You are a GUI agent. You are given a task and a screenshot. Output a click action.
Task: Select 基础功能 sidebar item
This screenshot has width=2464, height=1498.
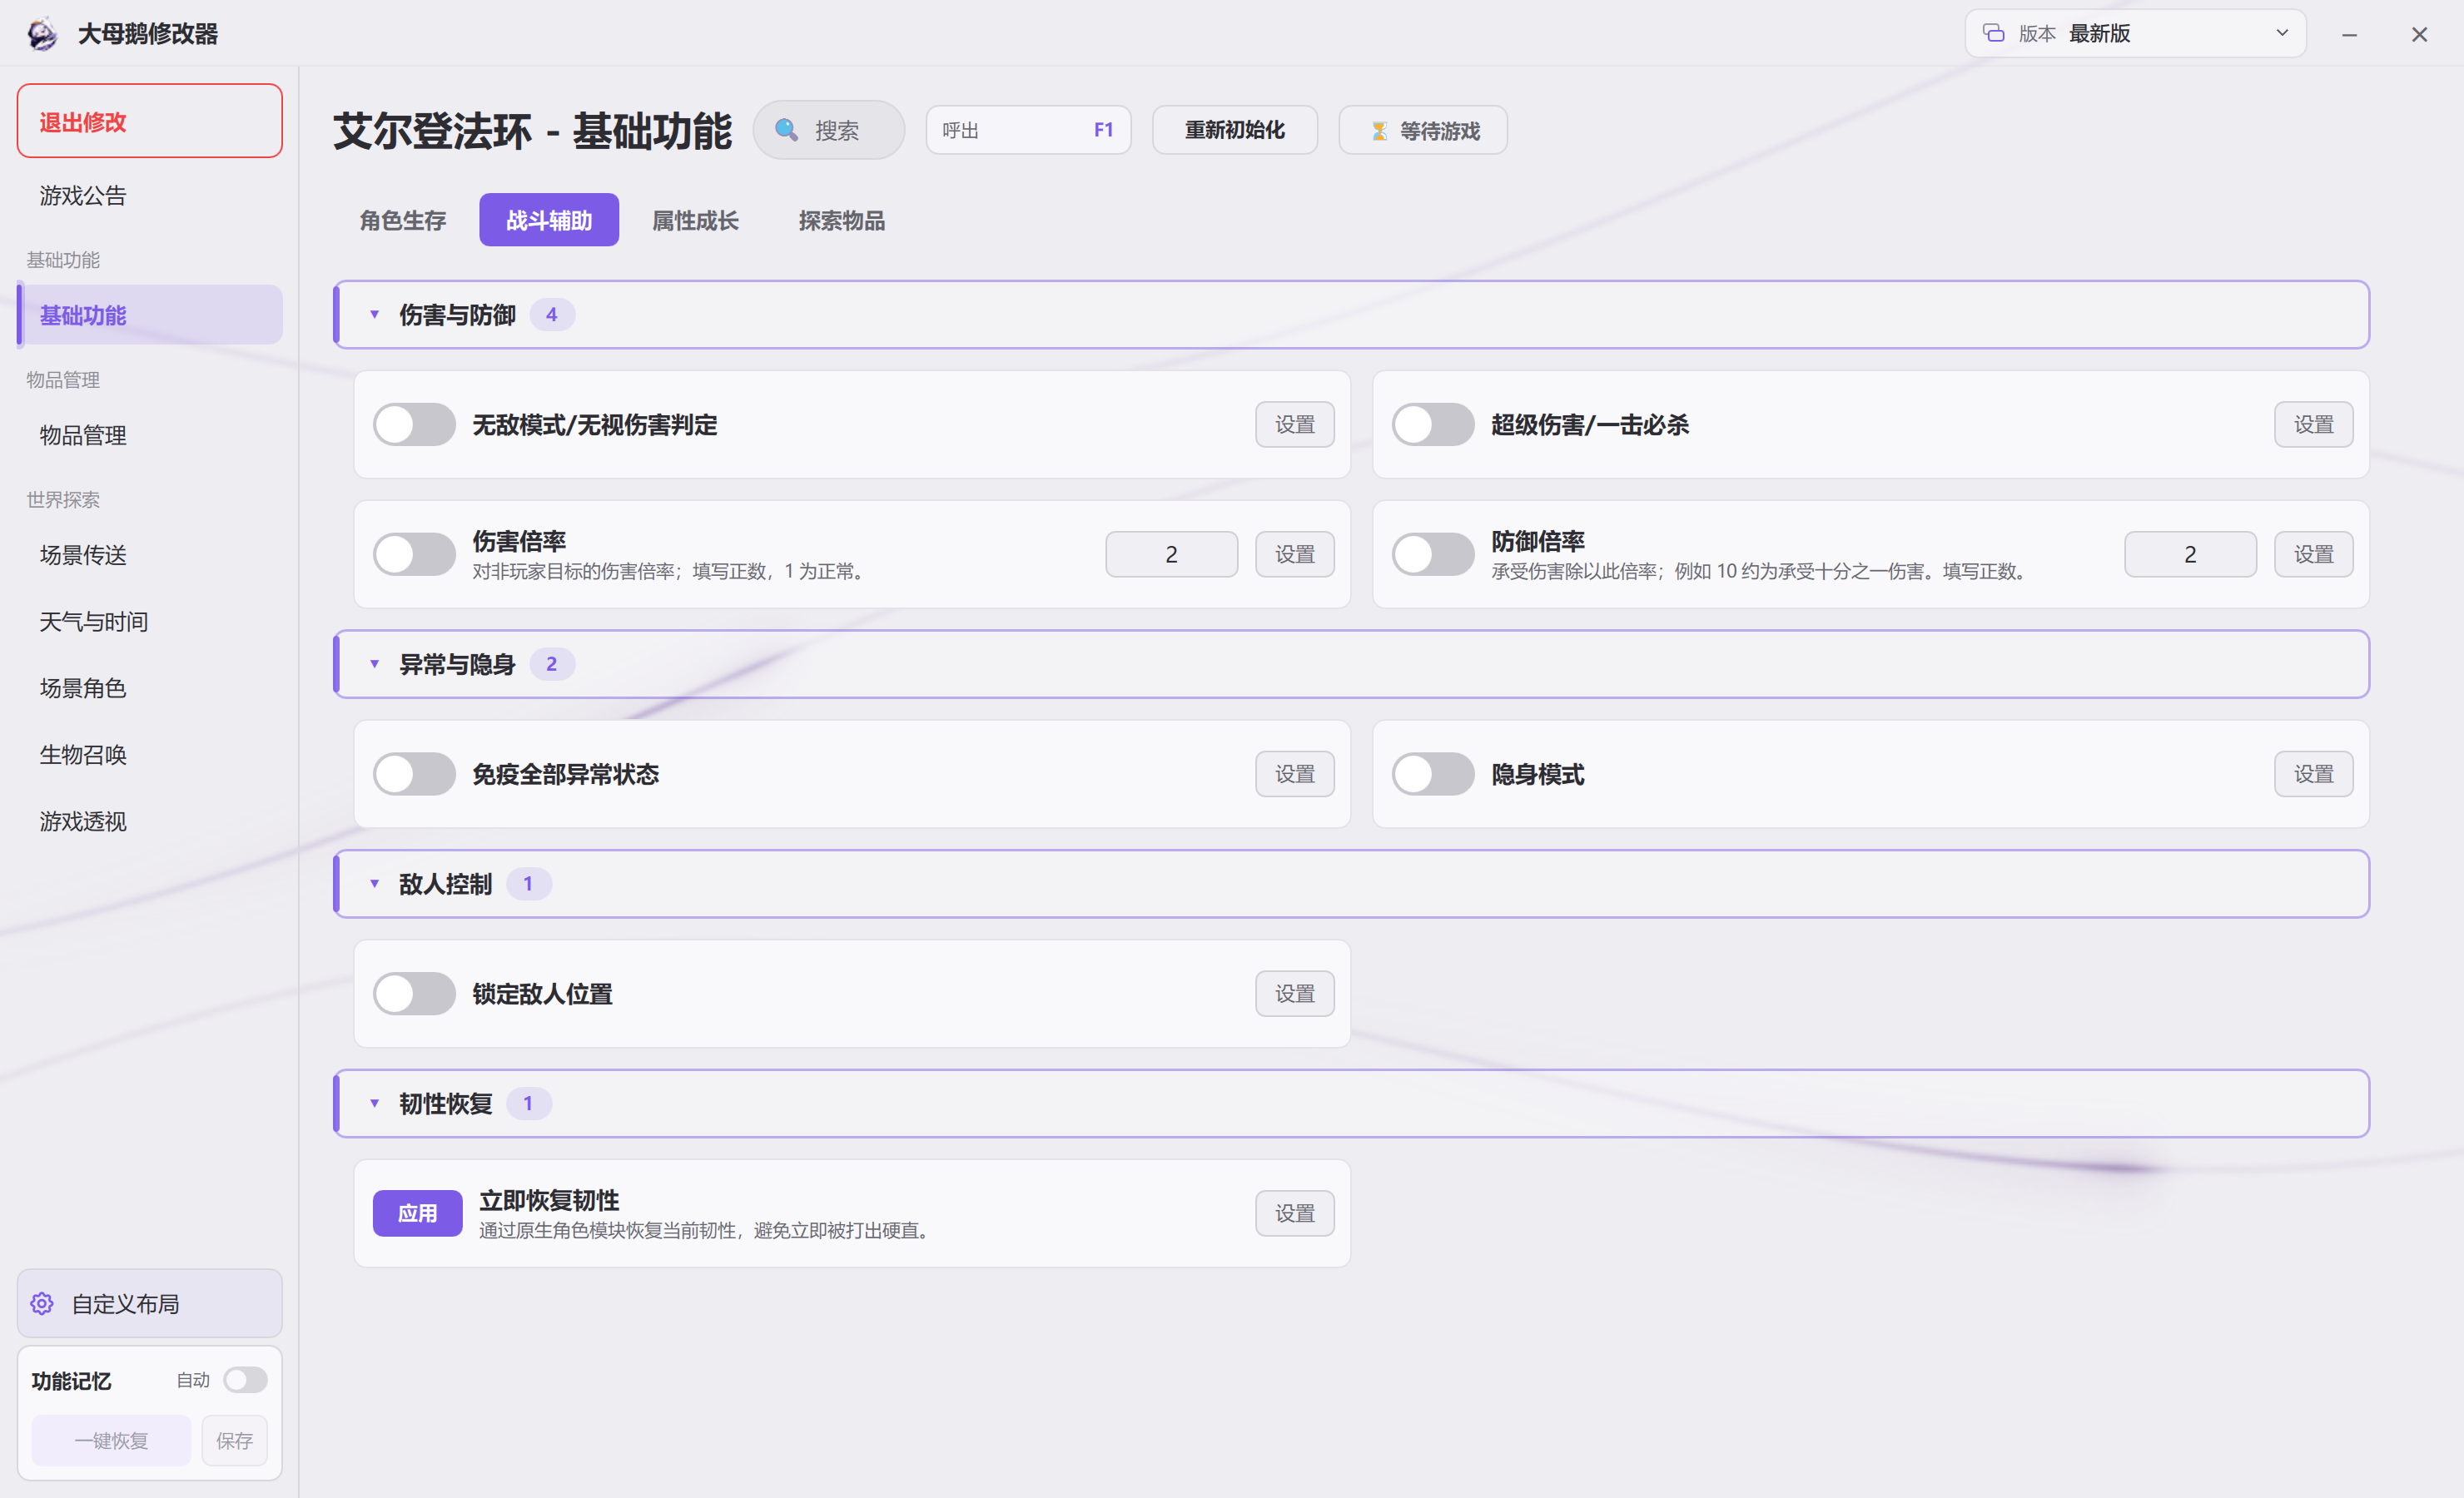click(150, 315)
